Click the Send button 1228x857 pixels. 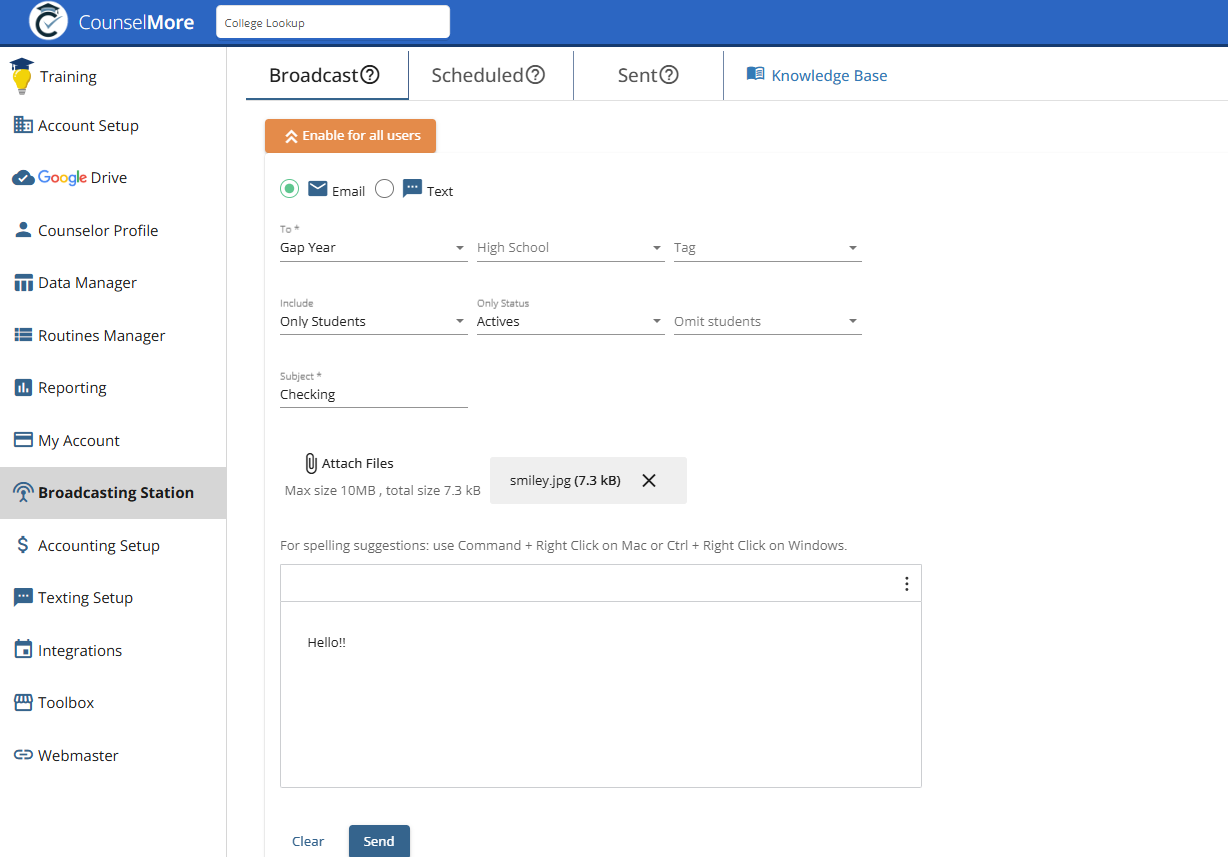point(379,841)
